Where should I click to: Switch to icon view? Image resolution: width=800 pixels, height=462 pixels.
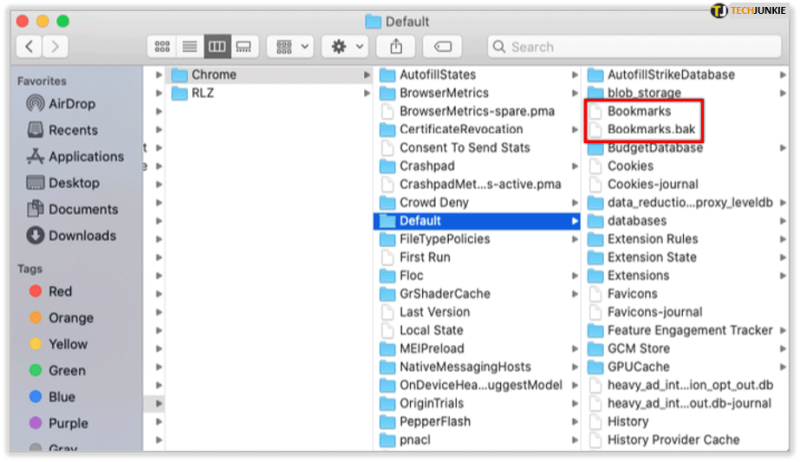click(162, 47)
